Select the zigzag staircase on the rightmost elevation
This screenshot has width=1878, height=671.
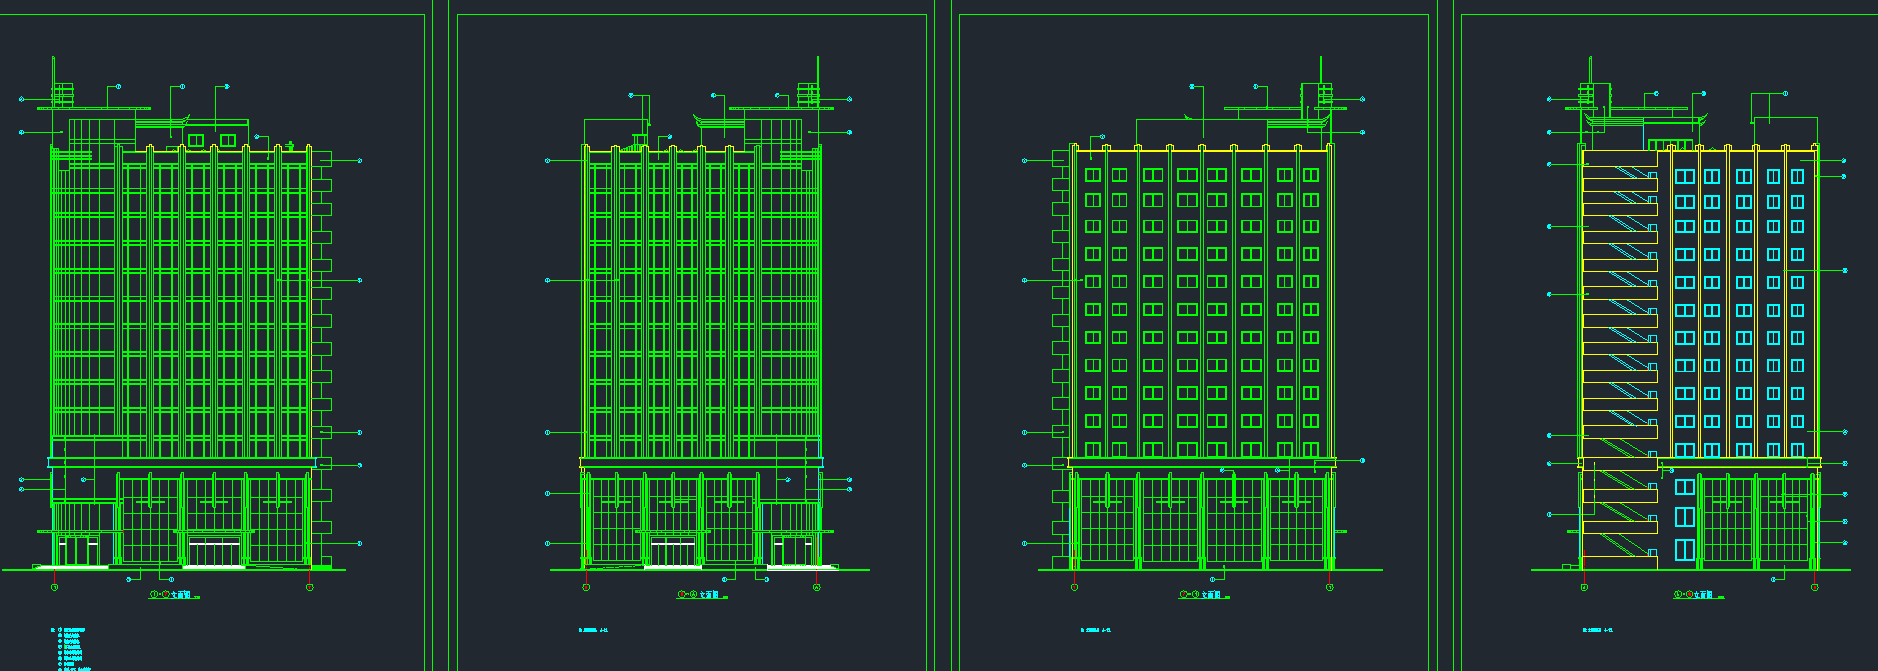coord(1620,360)
